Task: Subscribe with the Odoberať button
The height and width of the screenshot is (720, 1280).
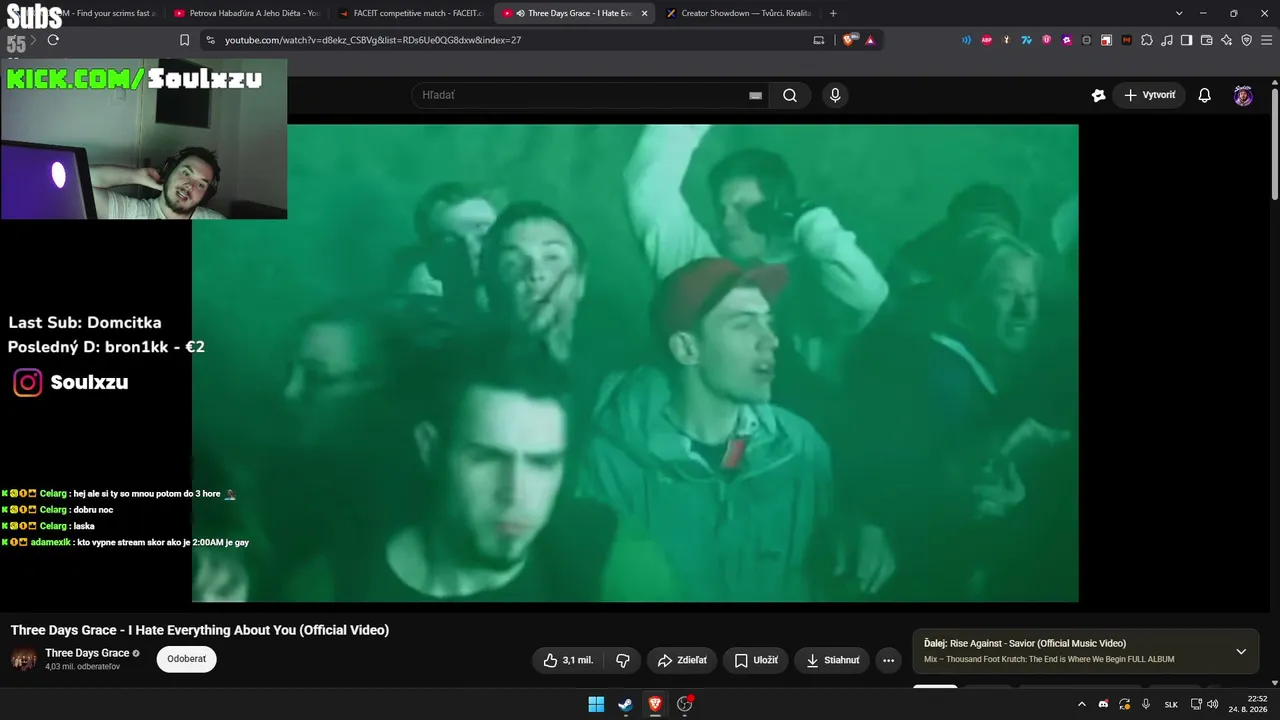Action: [187, 659]
